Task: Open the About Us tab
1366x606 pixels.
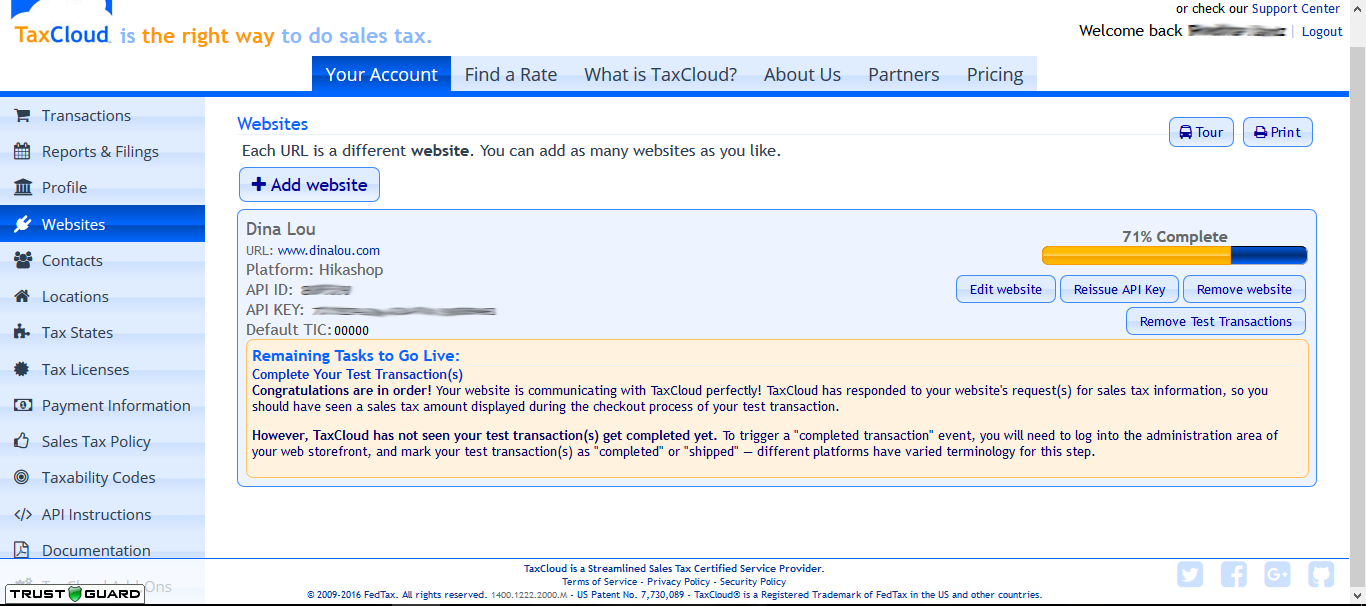Action: click(802, 74)
